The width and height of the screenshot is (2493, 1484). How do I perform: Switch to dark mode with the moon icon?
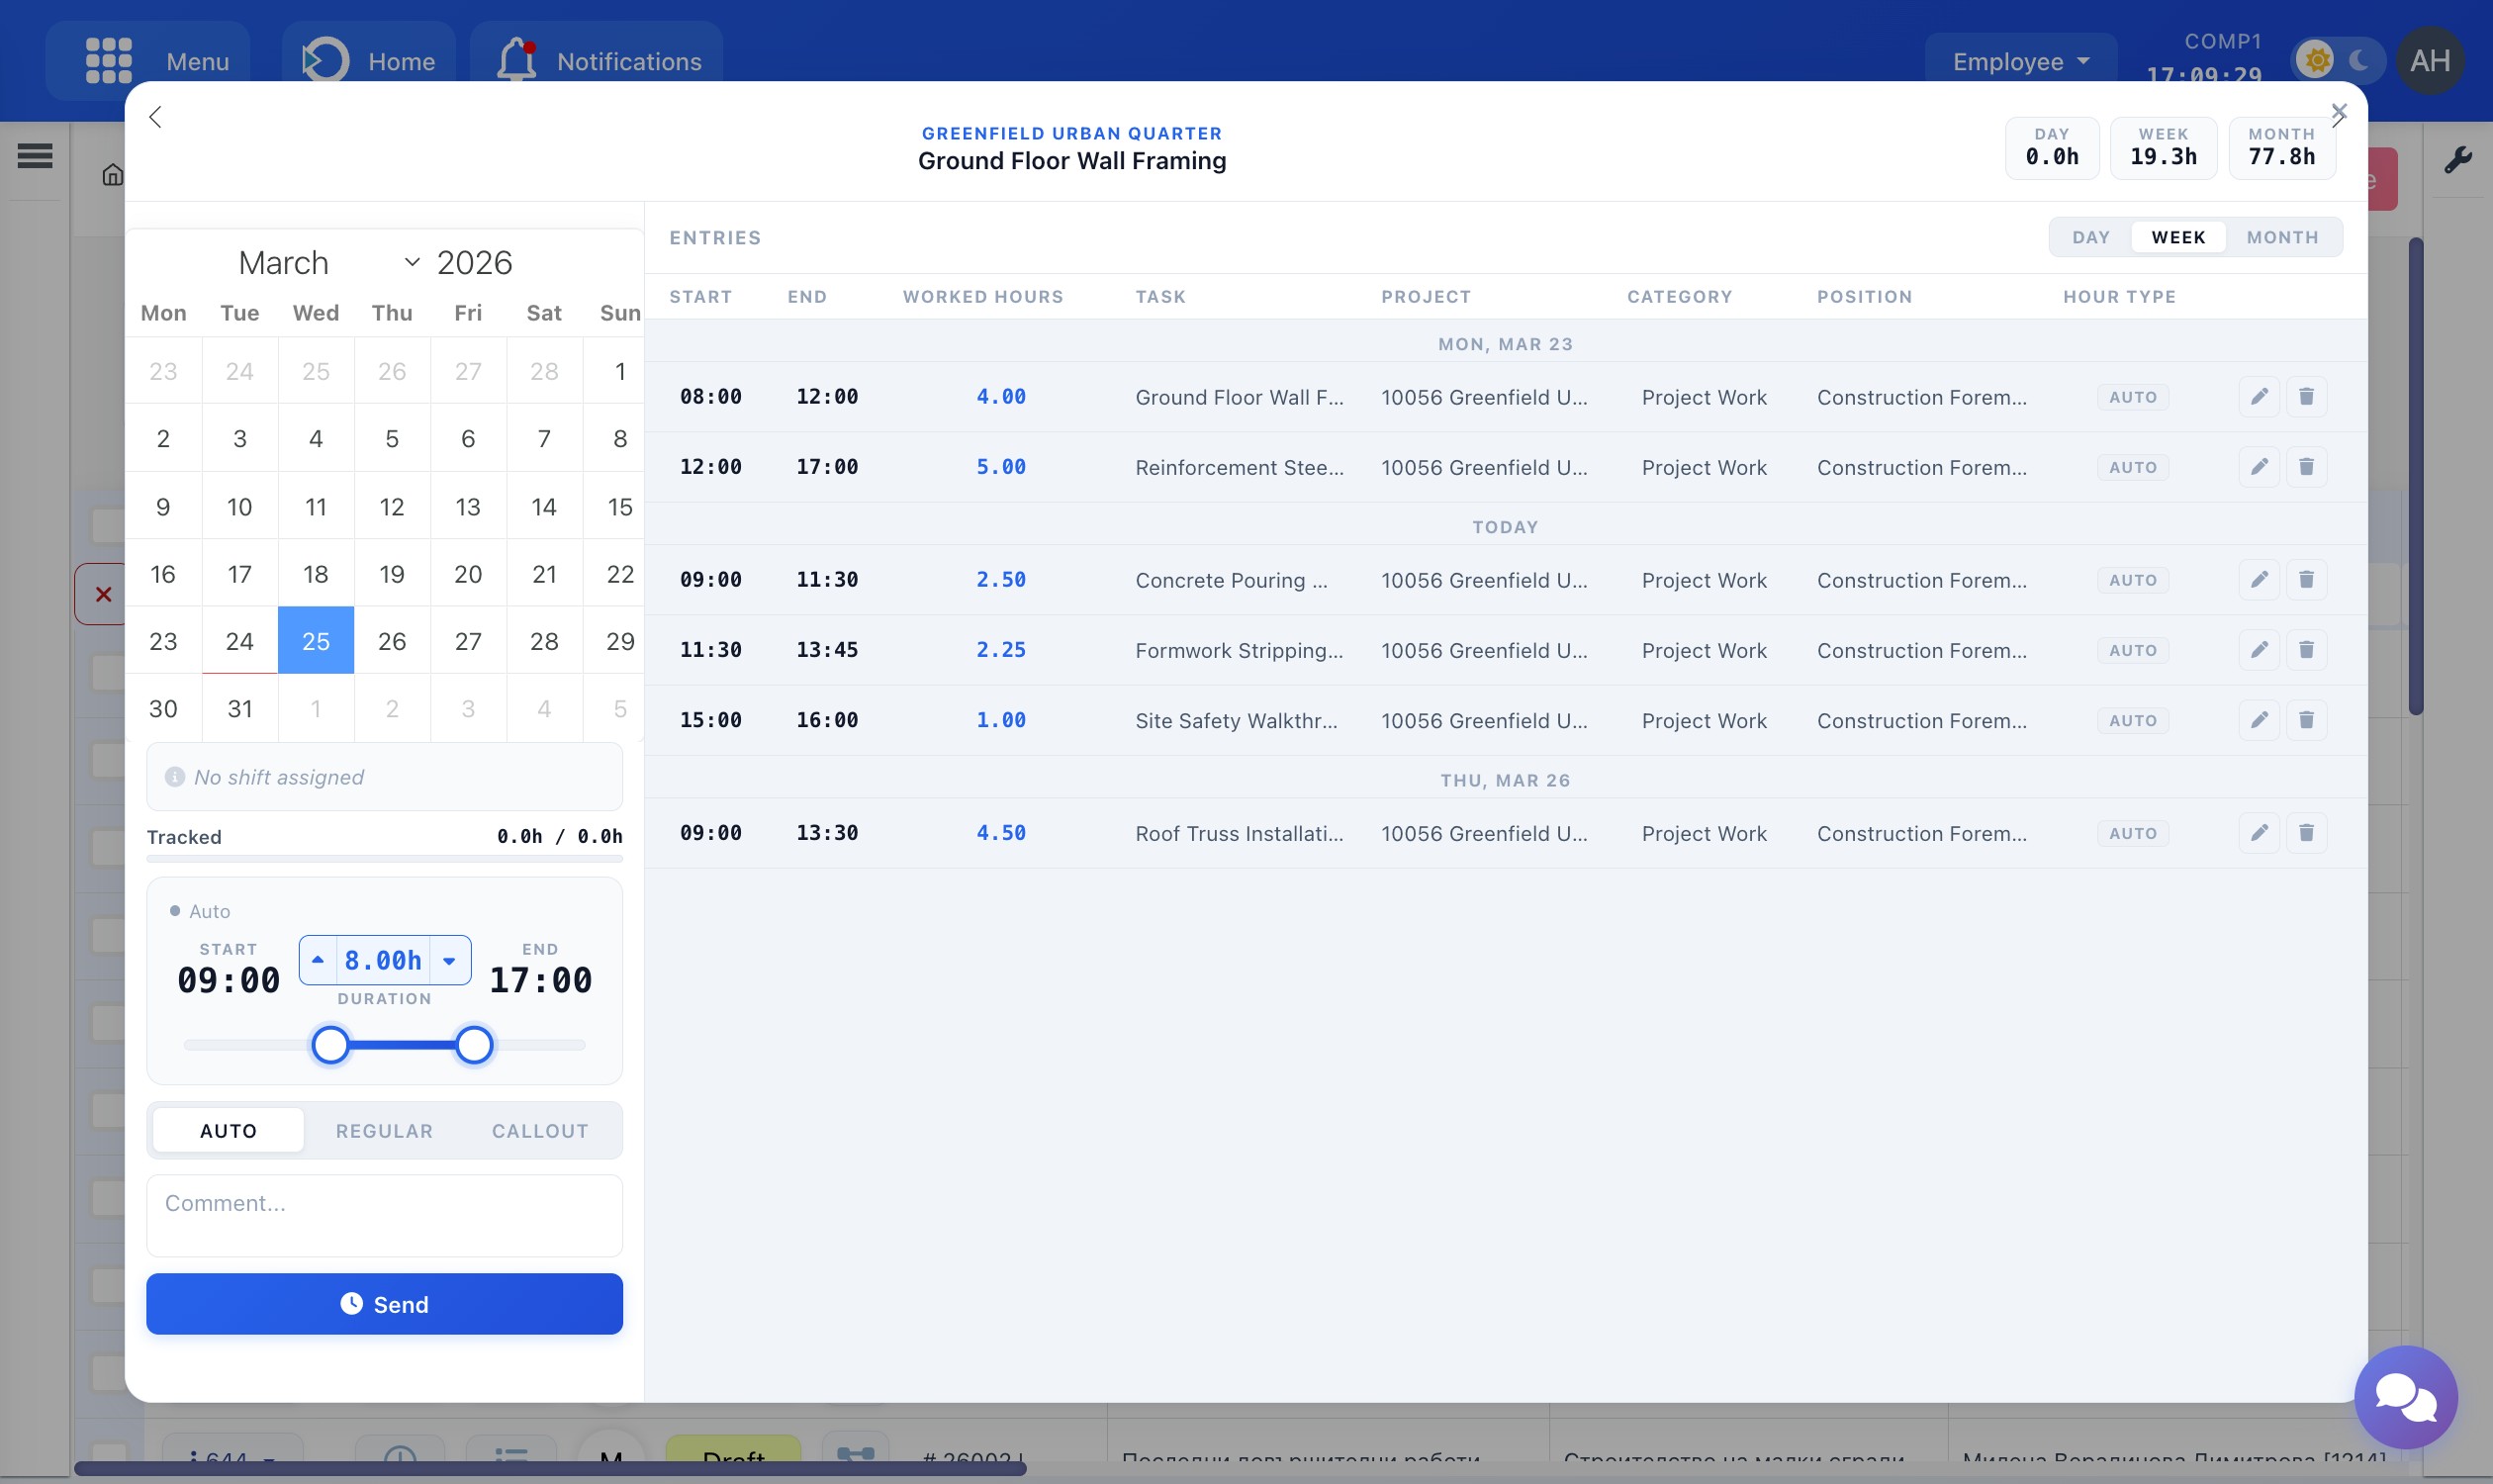point(2359,60)
